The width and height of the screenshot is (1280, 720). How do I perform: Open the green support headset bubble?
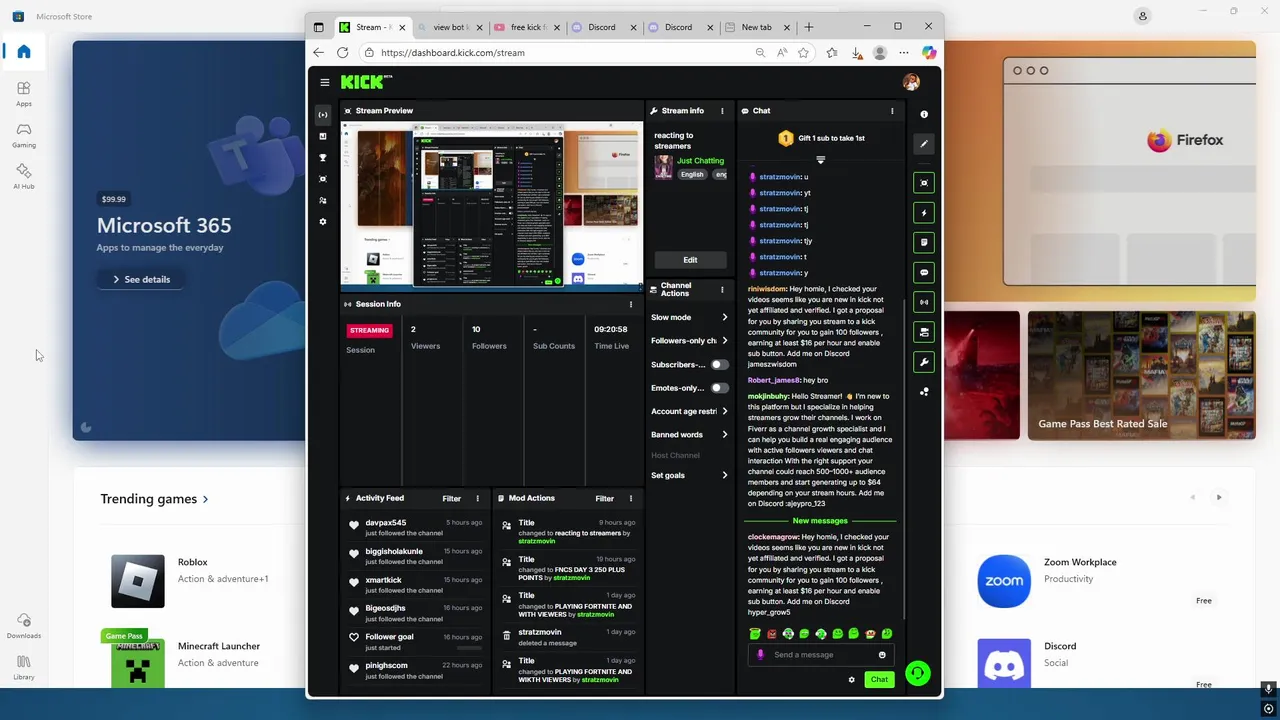(x=917, y=673)
